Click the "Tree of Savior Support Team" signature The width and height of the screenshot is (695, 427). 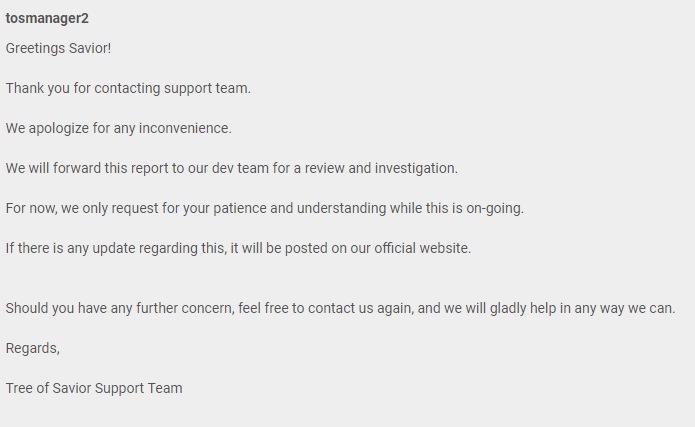(x=94, y=388)
